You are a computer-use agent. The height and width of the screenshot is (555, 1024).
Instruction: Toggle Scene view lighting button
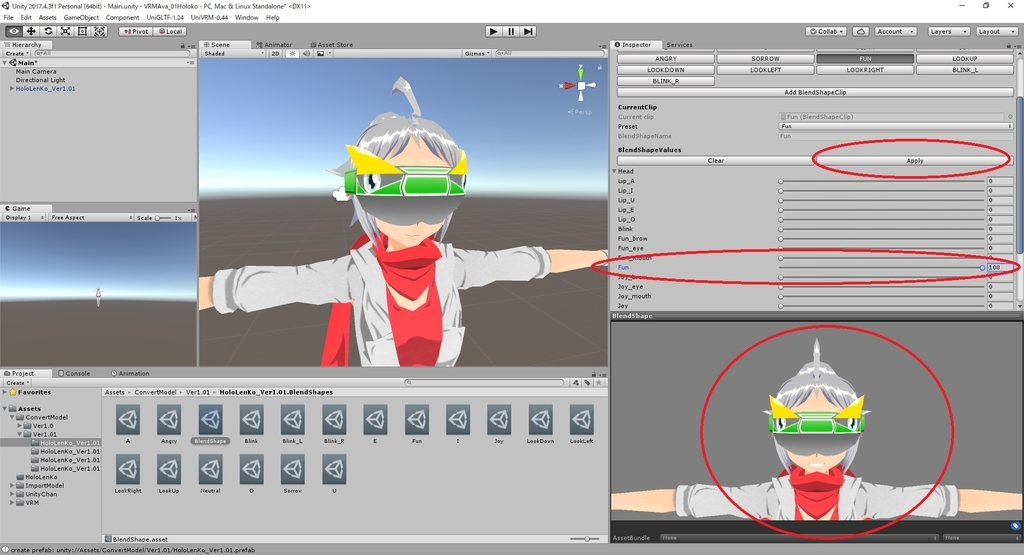click(x=292, y=54)
